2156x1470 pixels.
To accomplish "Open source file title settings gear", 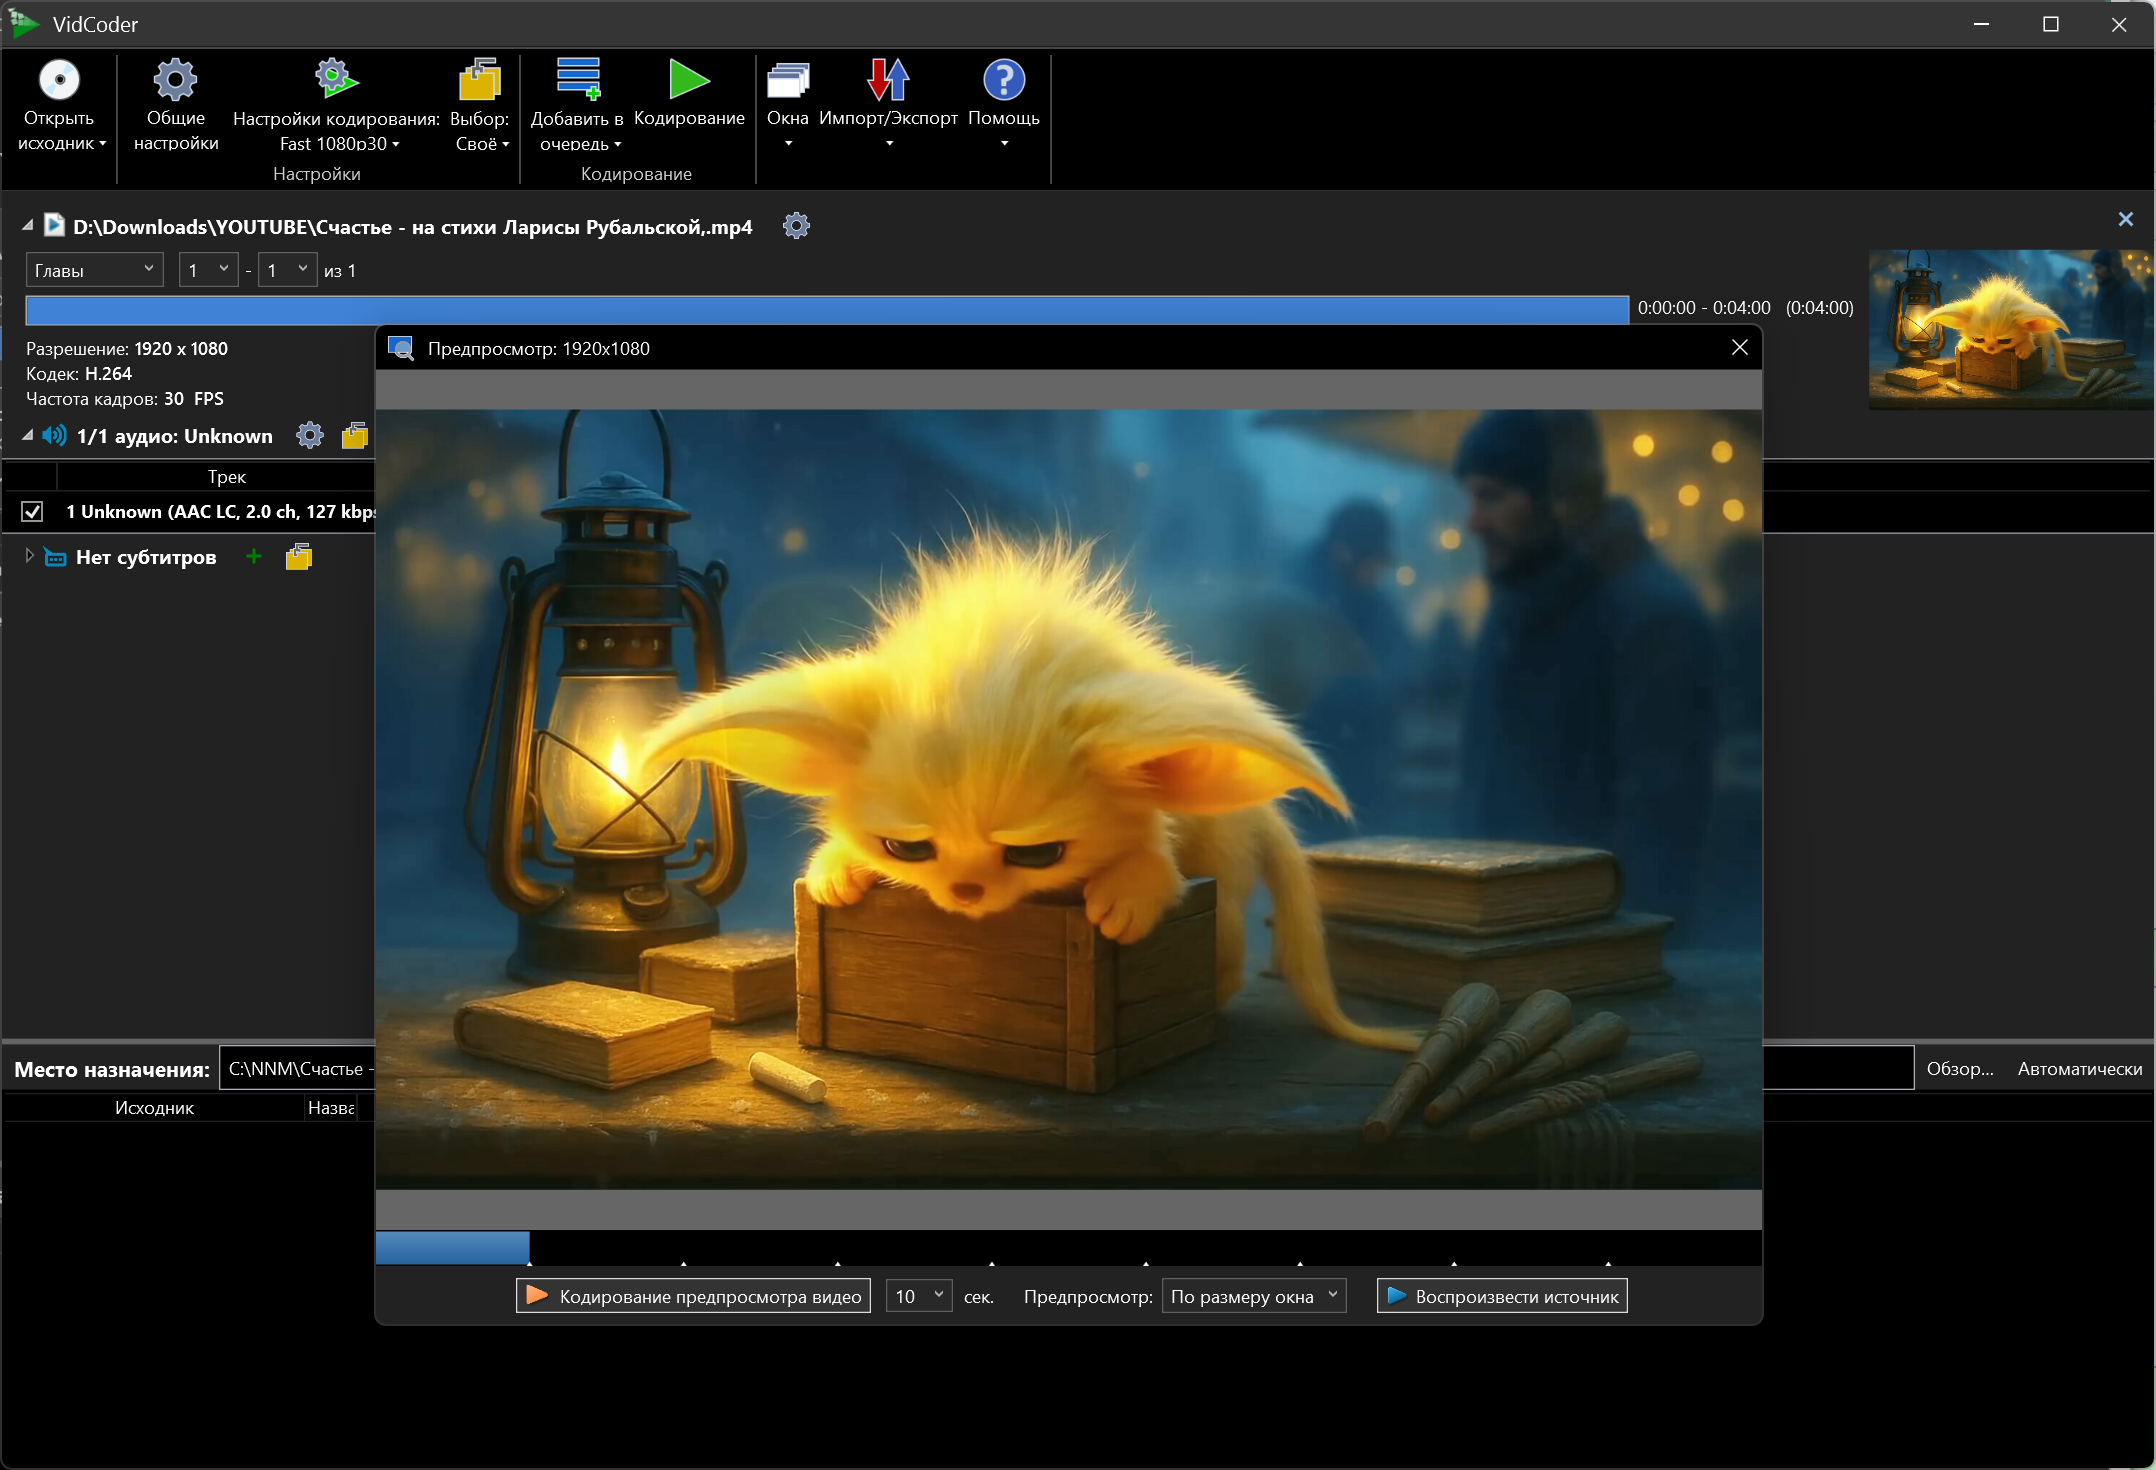I will point(796,227).
